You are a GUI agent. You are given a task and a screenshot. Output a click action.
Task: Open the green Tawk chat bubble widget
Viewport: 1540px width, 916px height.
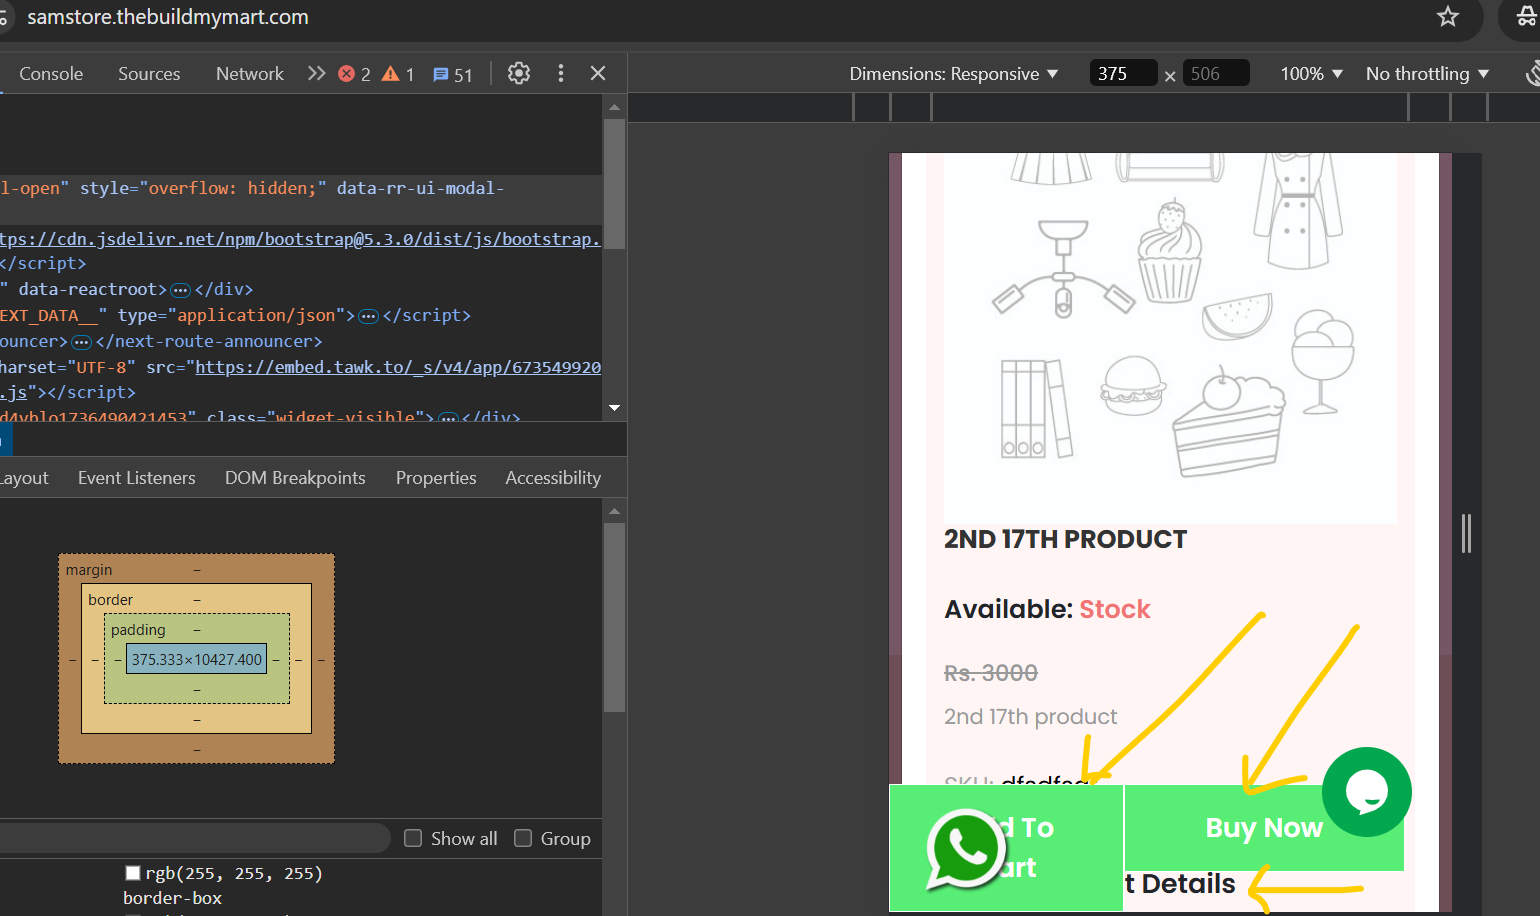pyautogui.click(x=1366, y=792)
